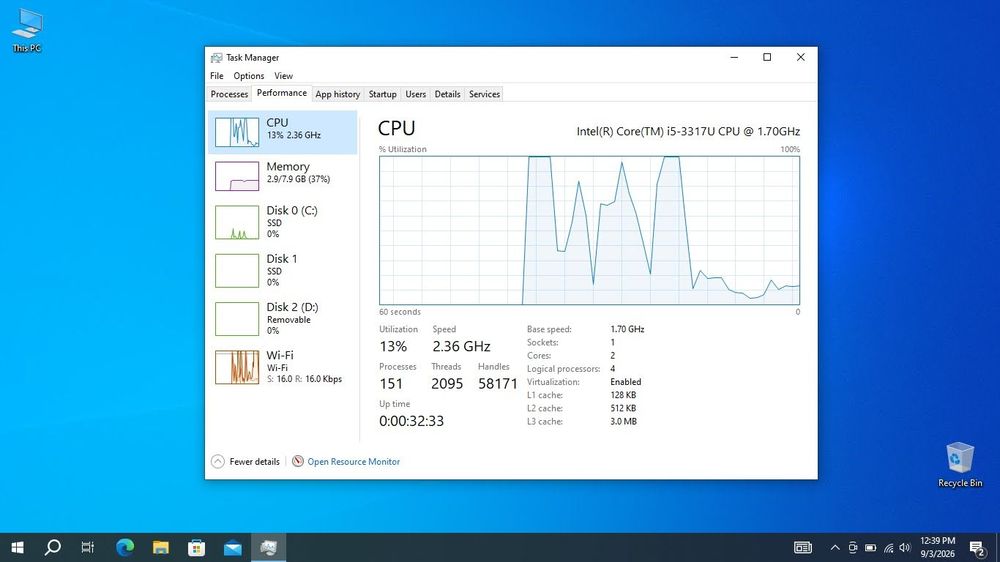Click the Task Manager taskbar button
This screenshot has width=1000, height=562.
coord(268,547)
